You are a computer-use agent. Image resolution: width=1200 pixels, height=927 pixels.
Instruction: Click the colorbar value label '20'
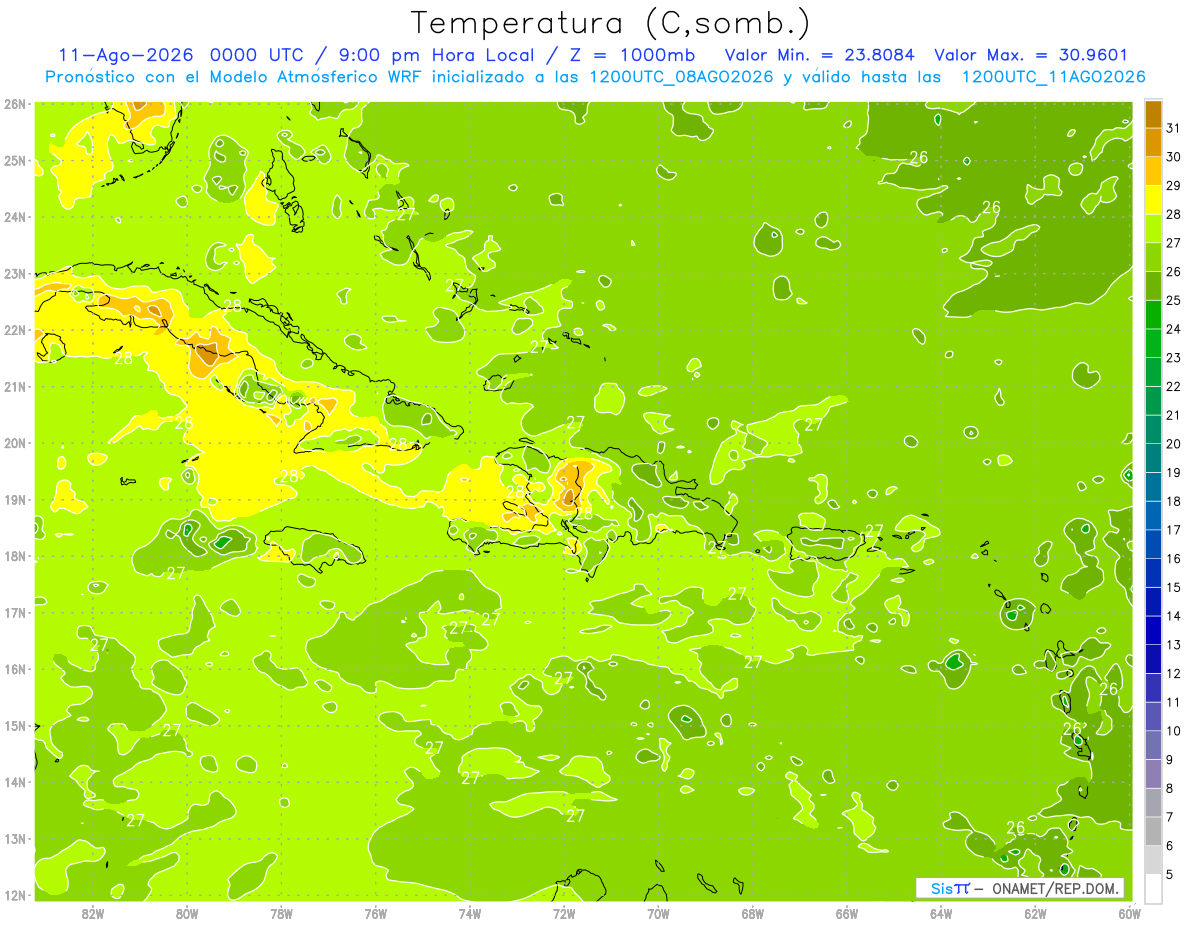coord(1173,444)
